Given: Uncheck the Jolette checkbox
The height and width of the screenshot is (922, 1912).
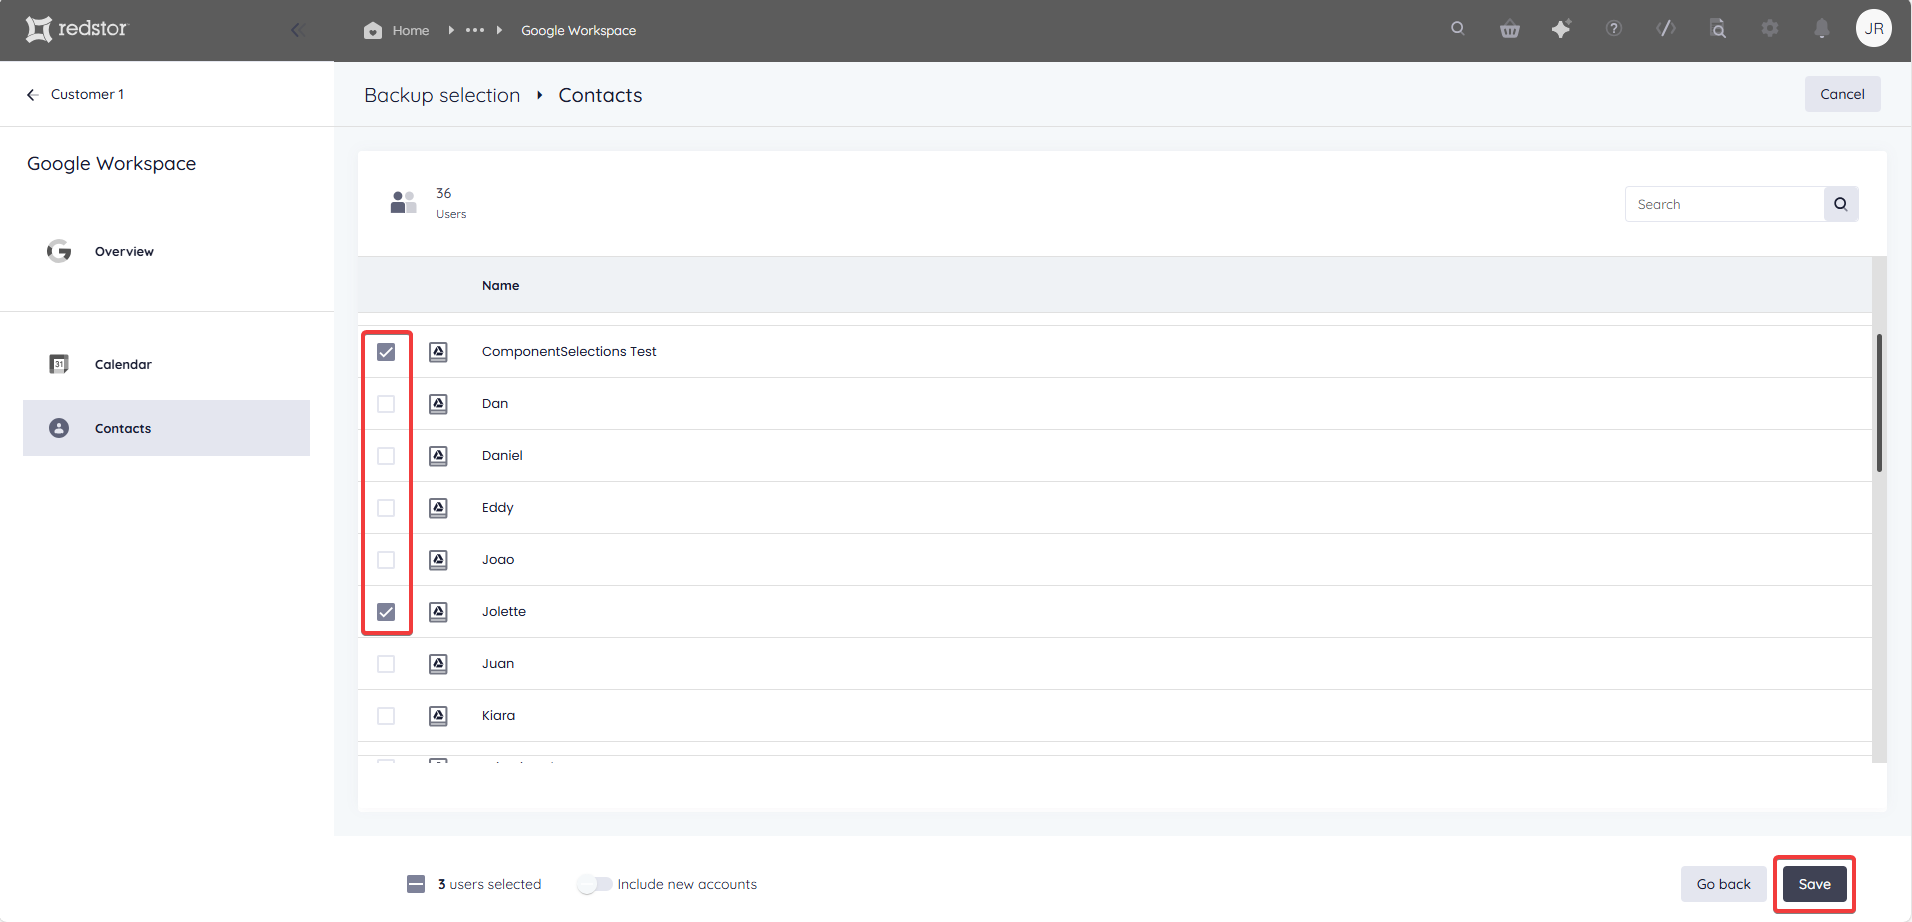Looking at the screenshot, I should click(x=386, y=612).
